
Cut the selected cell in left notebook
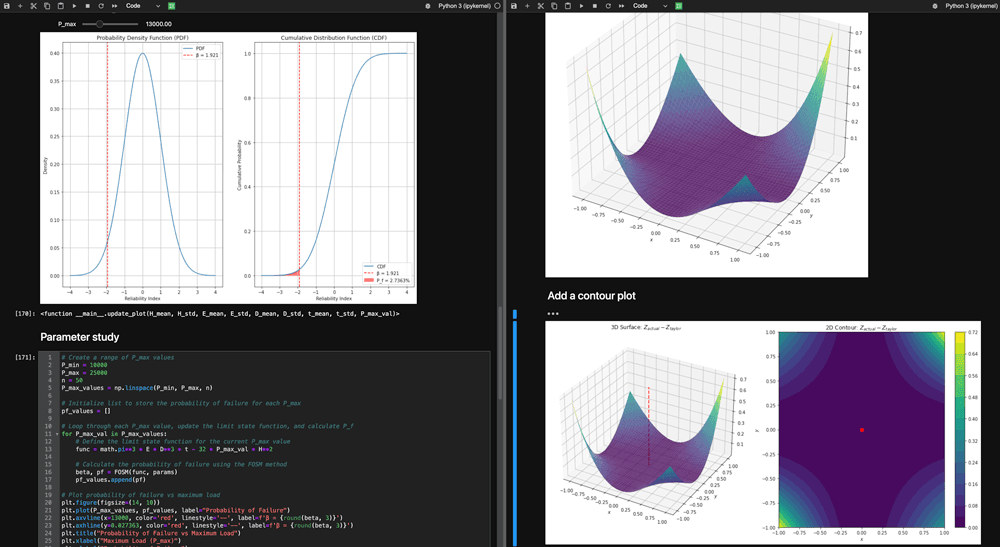click(x=33, y=6)
